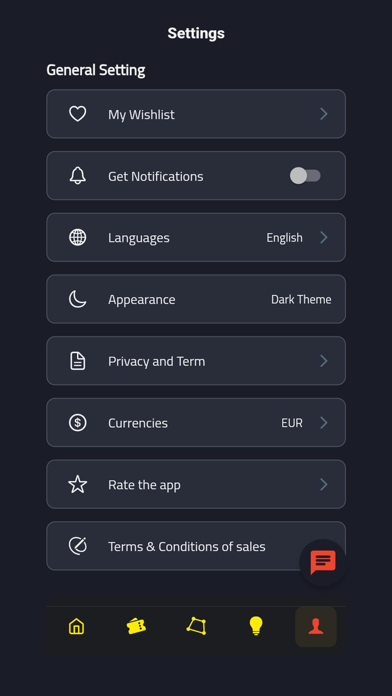This screenshot has height=696, width=392.
Task: Change appearance from Dark Theme
Action: pyautogui.click(x=301, y=299)
